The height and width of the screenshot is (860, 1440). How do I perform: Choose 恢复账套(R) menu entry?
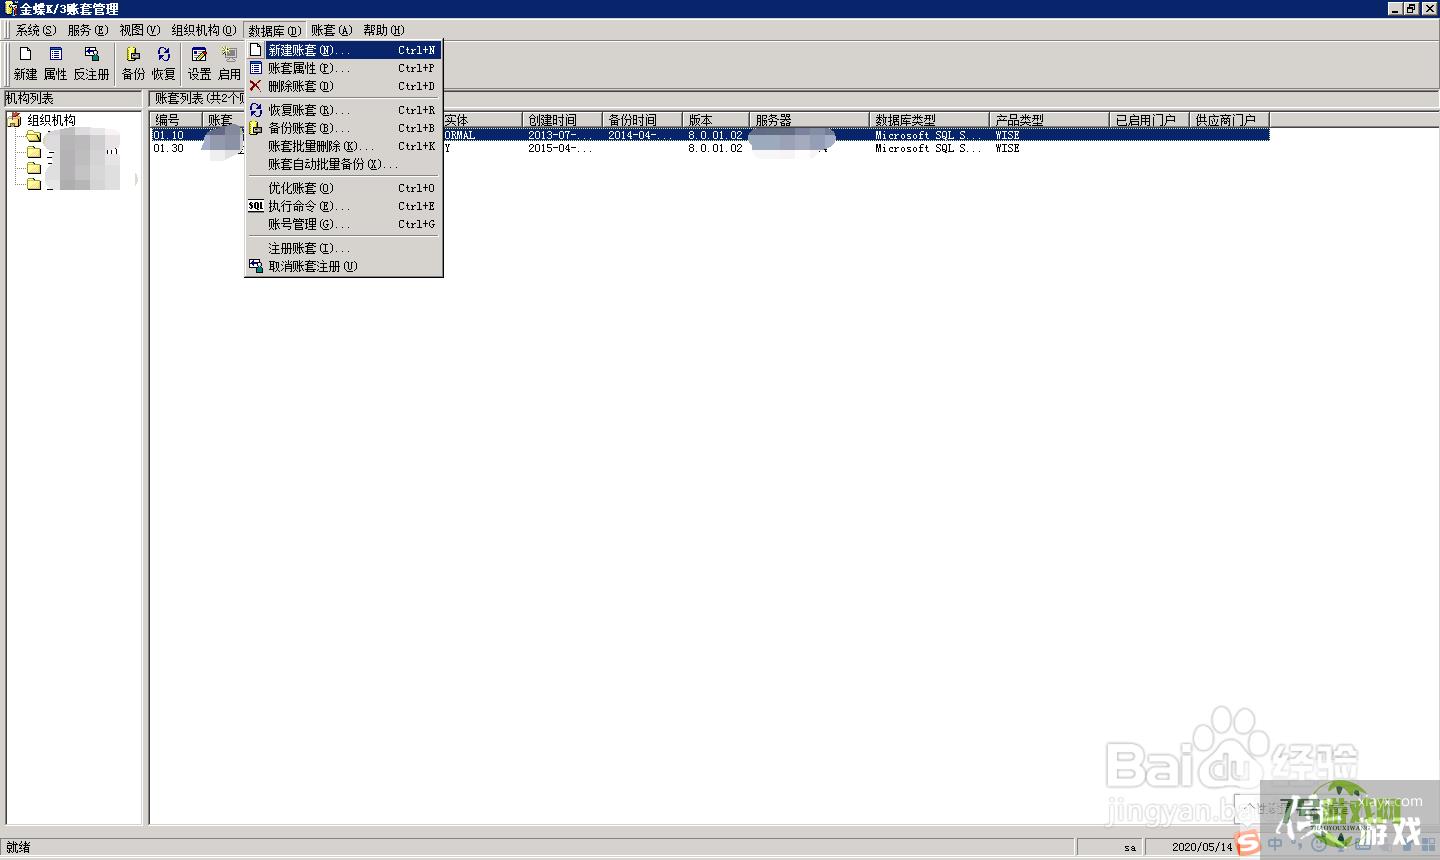click(343, 110)
